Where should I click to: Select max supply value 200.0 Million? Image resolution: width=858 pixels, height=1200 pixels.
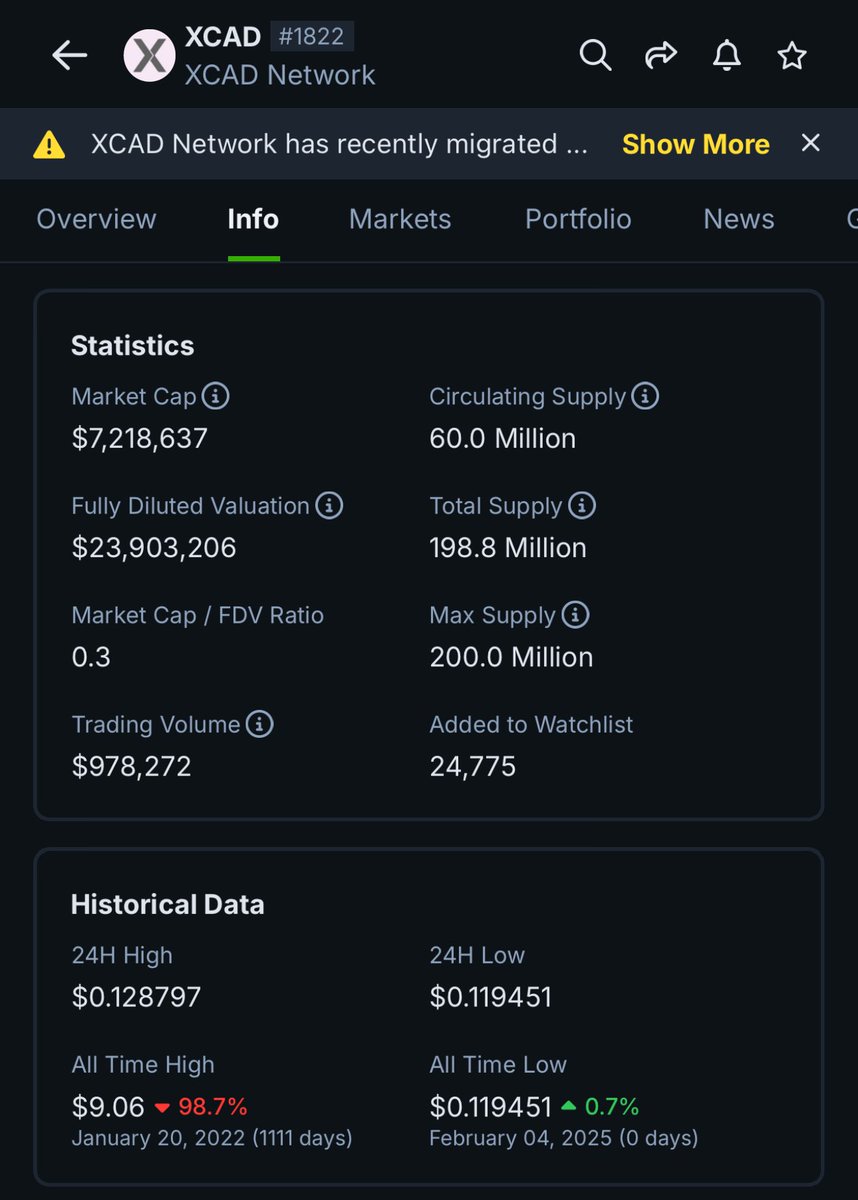[x=511, y=657]
